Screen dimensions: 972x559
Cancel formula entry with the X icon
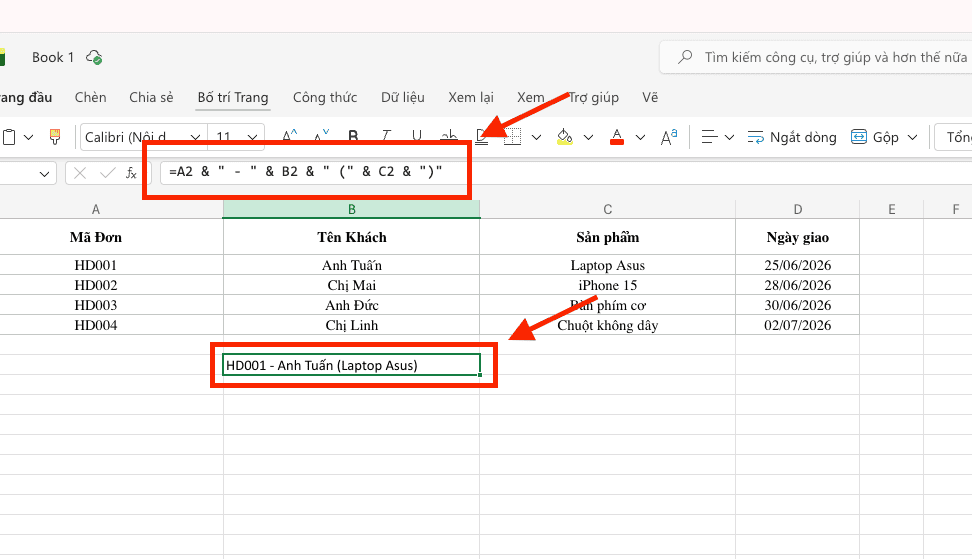80,173
